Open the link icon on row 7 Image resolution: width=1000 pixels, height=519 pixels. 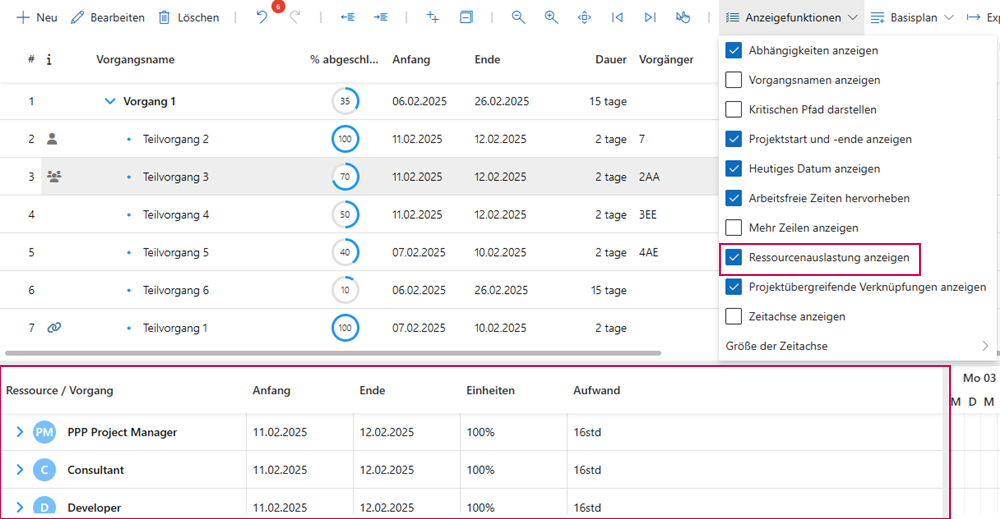point(54,328)
